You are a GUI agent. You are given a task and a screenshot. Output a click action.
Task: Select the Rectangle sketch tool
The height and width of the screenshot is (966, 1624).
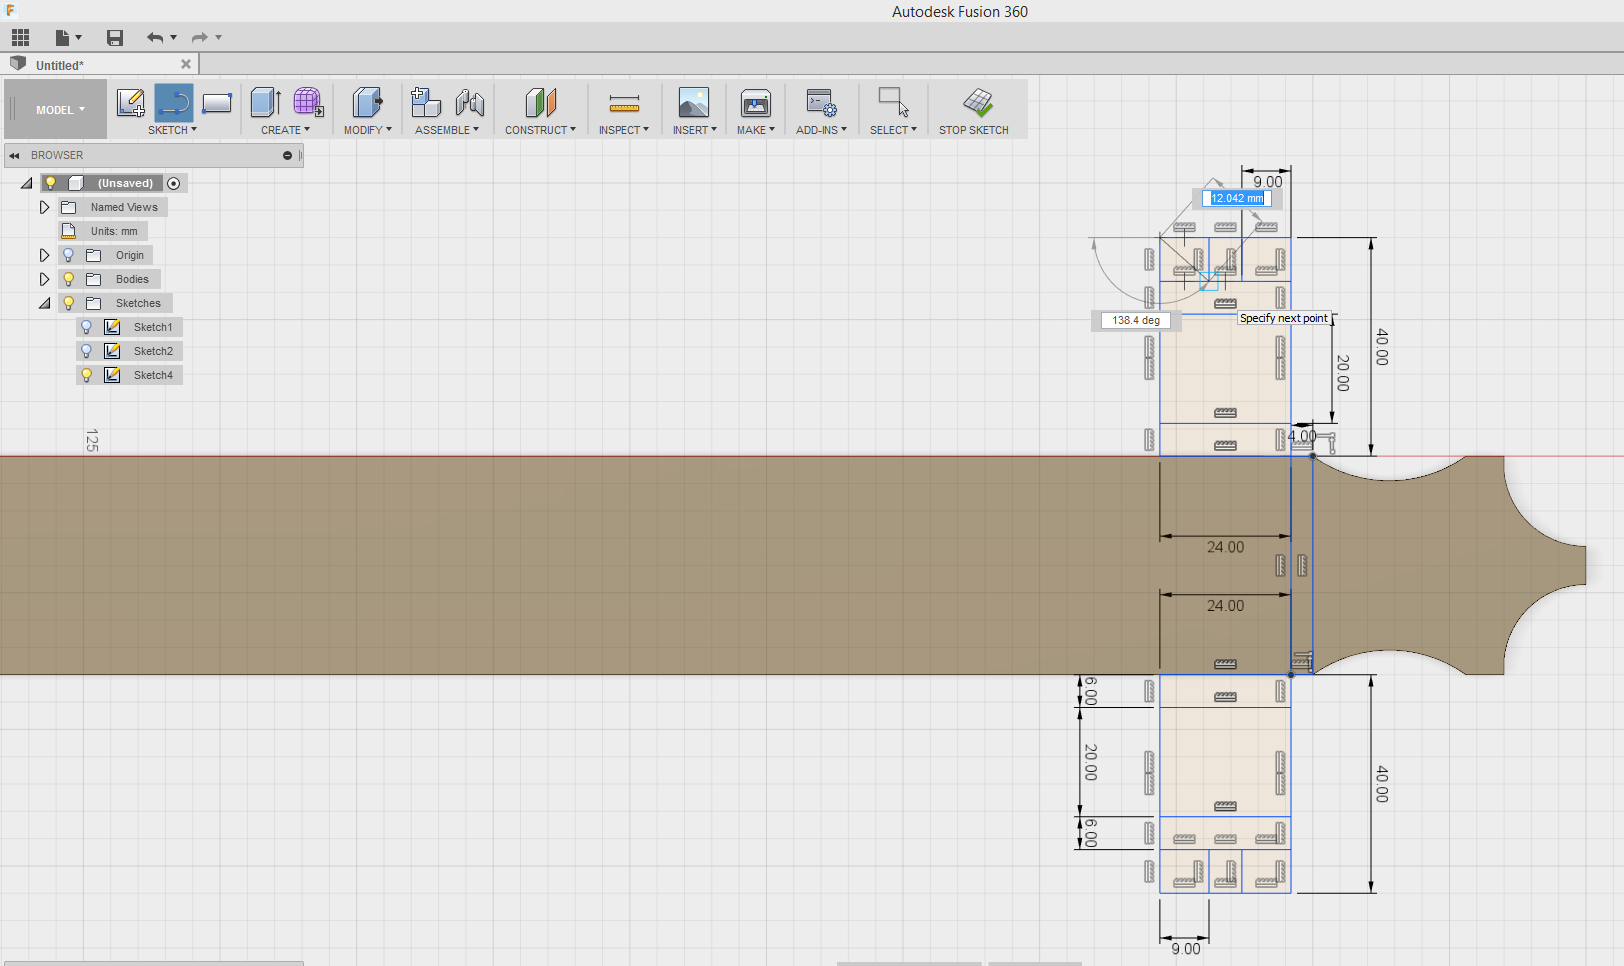(217, 102)
